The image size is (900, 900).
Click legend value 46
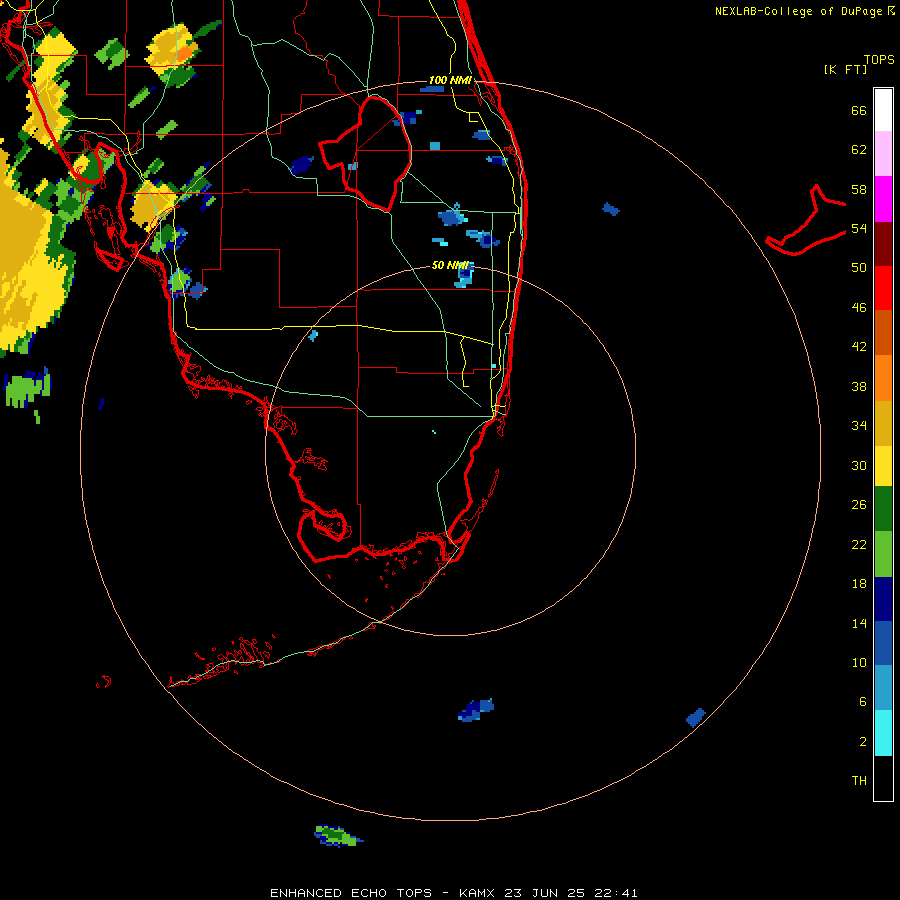(859, 308)
